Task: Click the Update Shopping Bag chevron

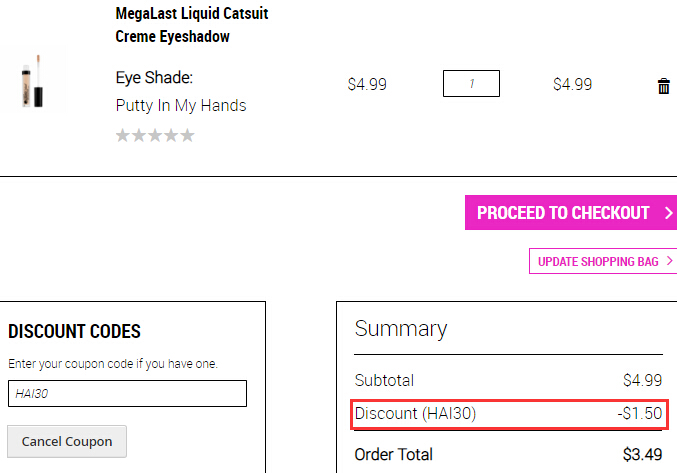Action: point(670,261)
